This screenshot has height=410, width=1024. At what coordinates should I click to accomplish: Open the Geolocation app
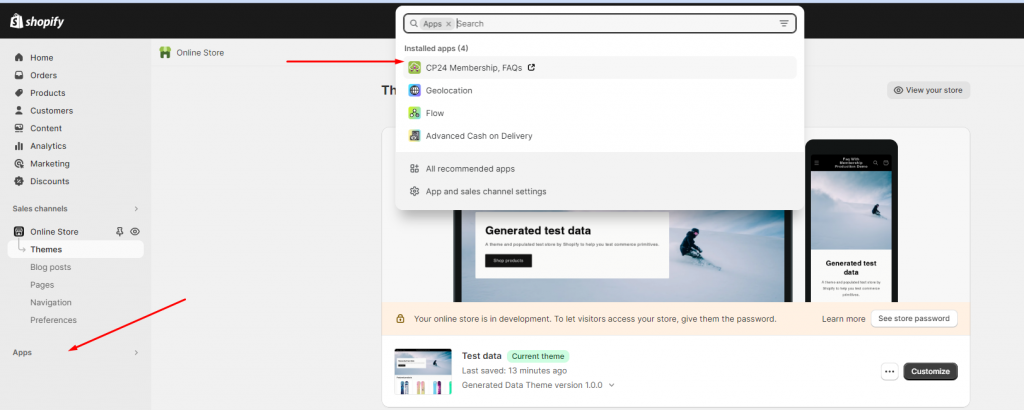[600, 90]
